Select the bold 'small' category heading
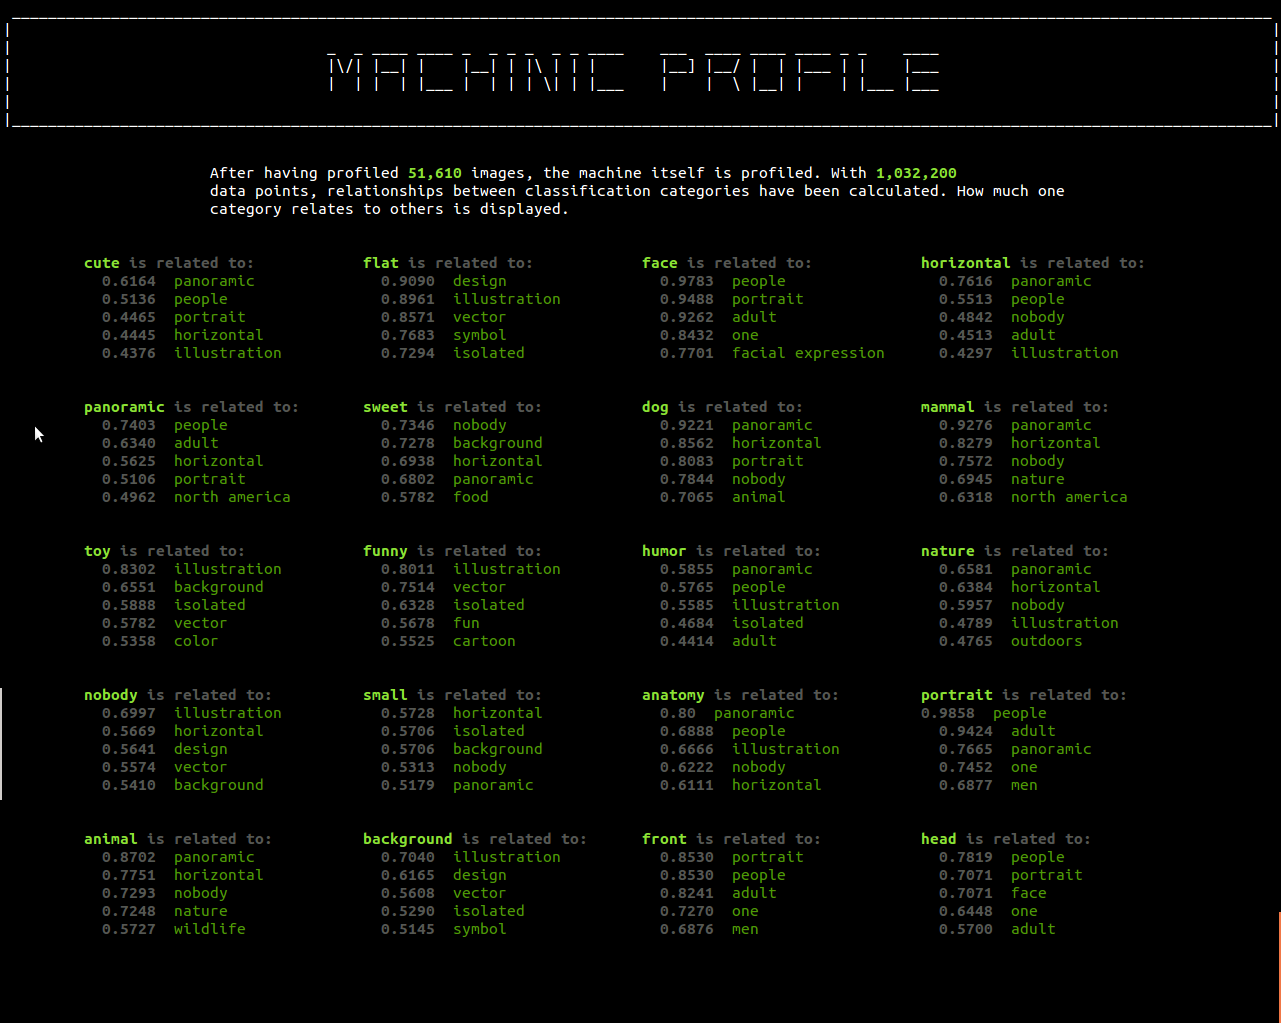The width and height of the screenshot is (1281, 1023). (385, 695)
